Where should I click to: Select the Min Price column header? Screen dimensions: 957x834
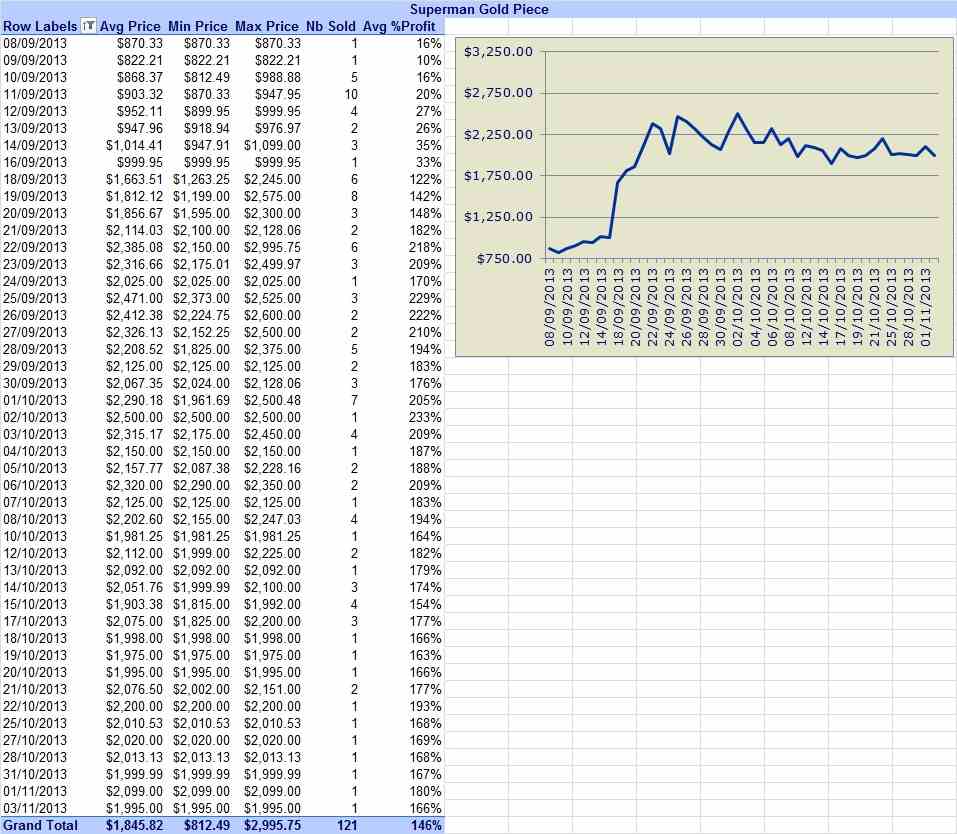tap(198, 26)
